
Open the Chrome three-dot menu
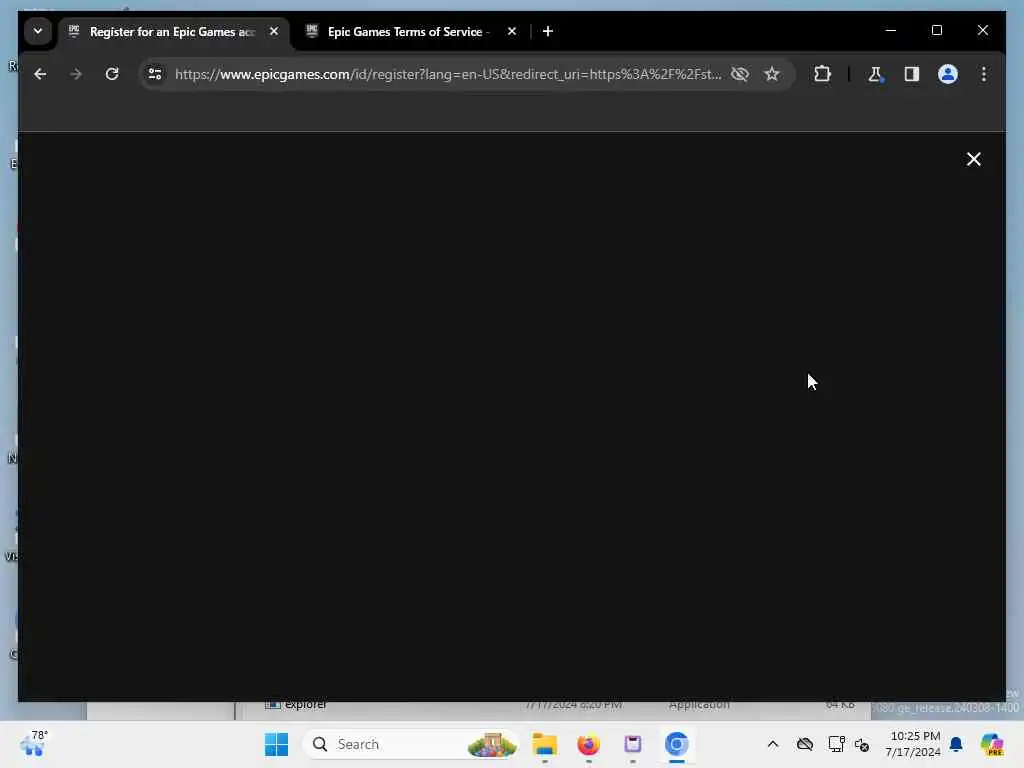[x=984, y=74]
